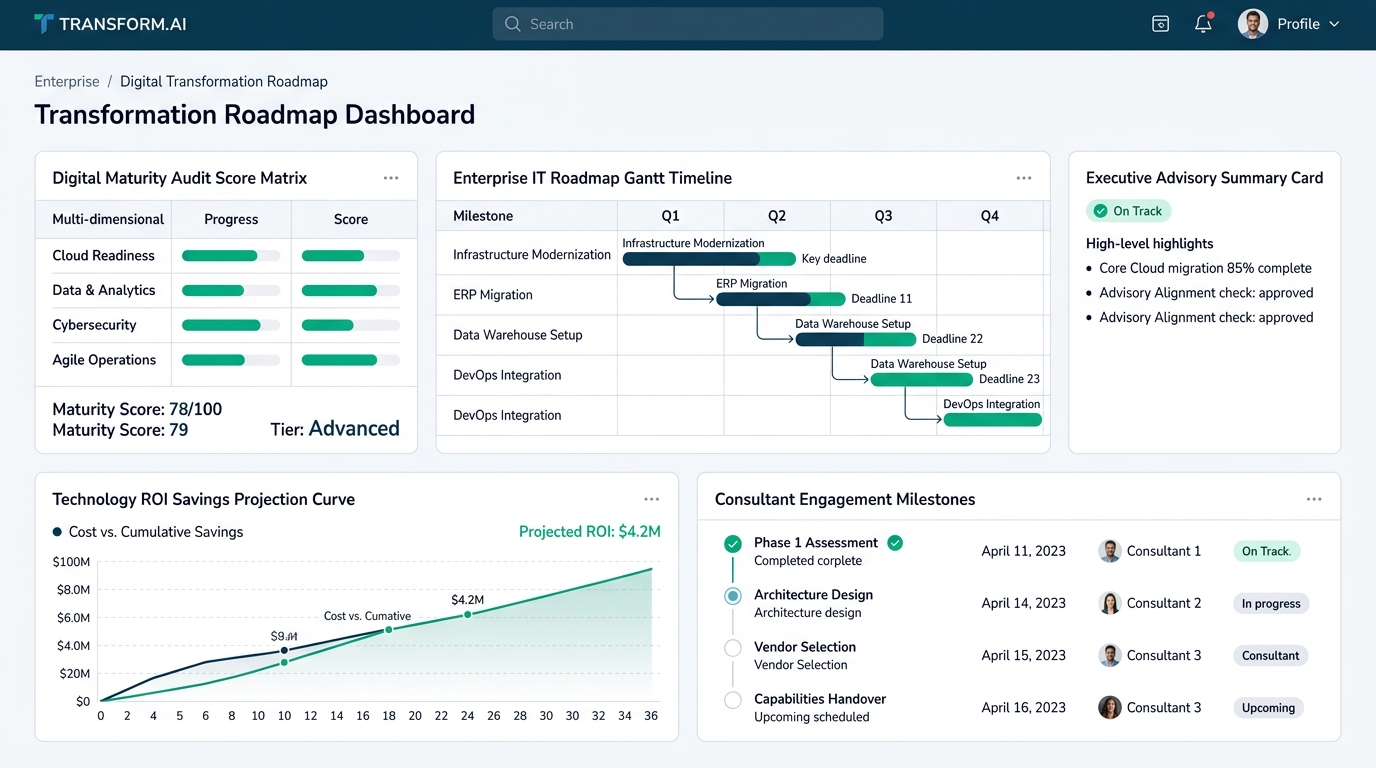Click the On Track status badge
This screenshot has width=1376, height=768.
tap(1128, 211)
